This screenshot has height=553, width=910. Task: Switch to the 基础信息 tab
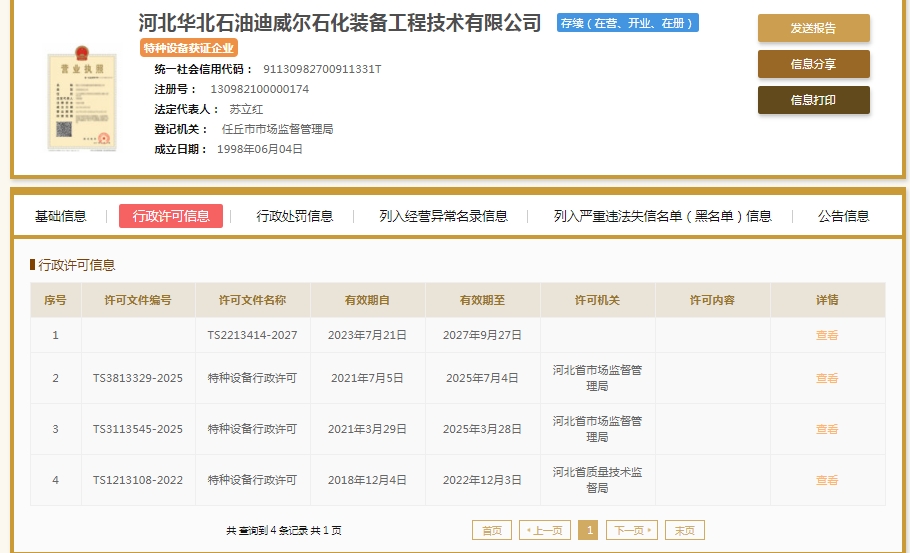[x=60, y=216]
